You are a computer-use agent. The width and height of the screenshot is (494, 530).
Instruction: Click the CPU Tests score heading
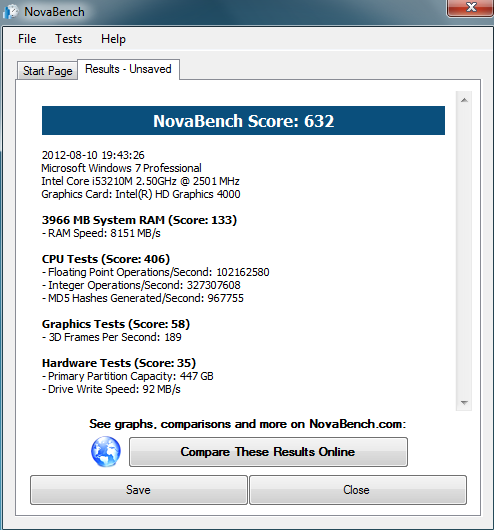click(x=106, y=259)
